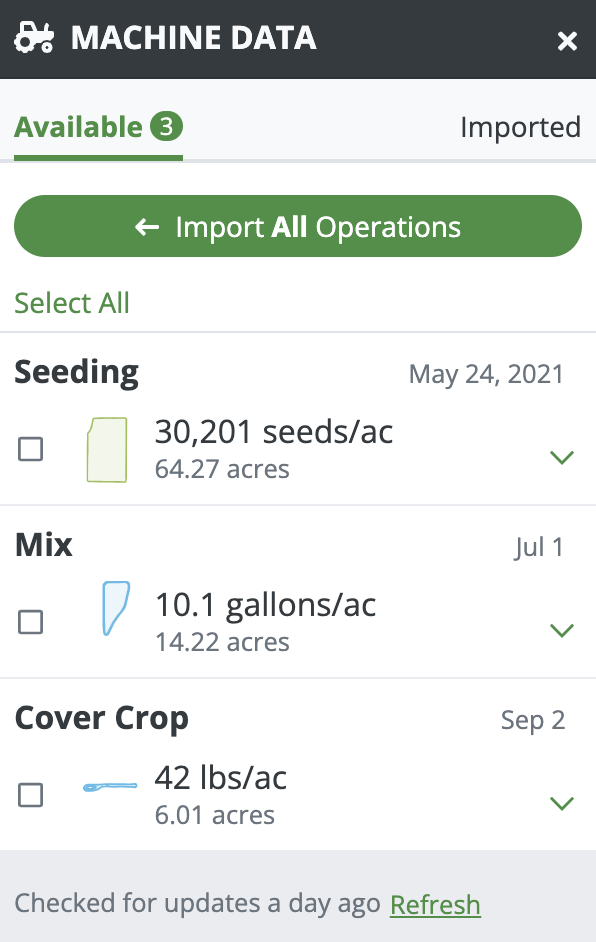
Task: Click the tractor icon in the header
Action: tap(33, 37)
